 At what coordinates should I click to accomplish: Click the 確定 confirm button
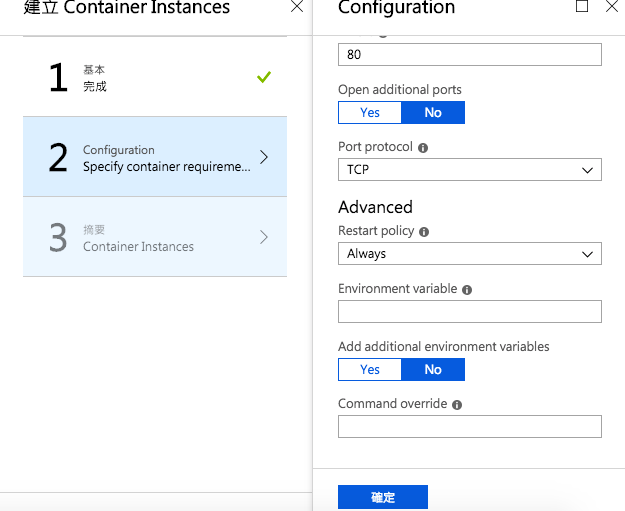[x=383, y=497]
